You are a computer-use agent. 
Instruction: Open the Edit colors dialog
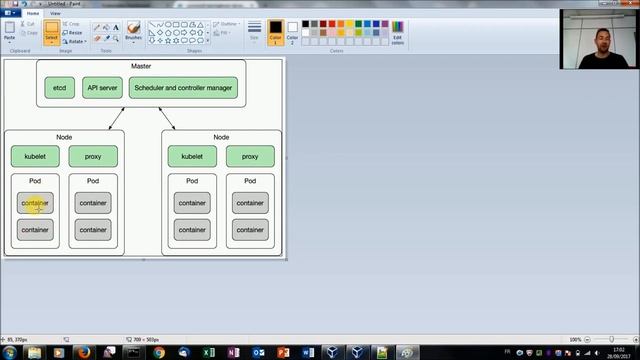[398, 33]
